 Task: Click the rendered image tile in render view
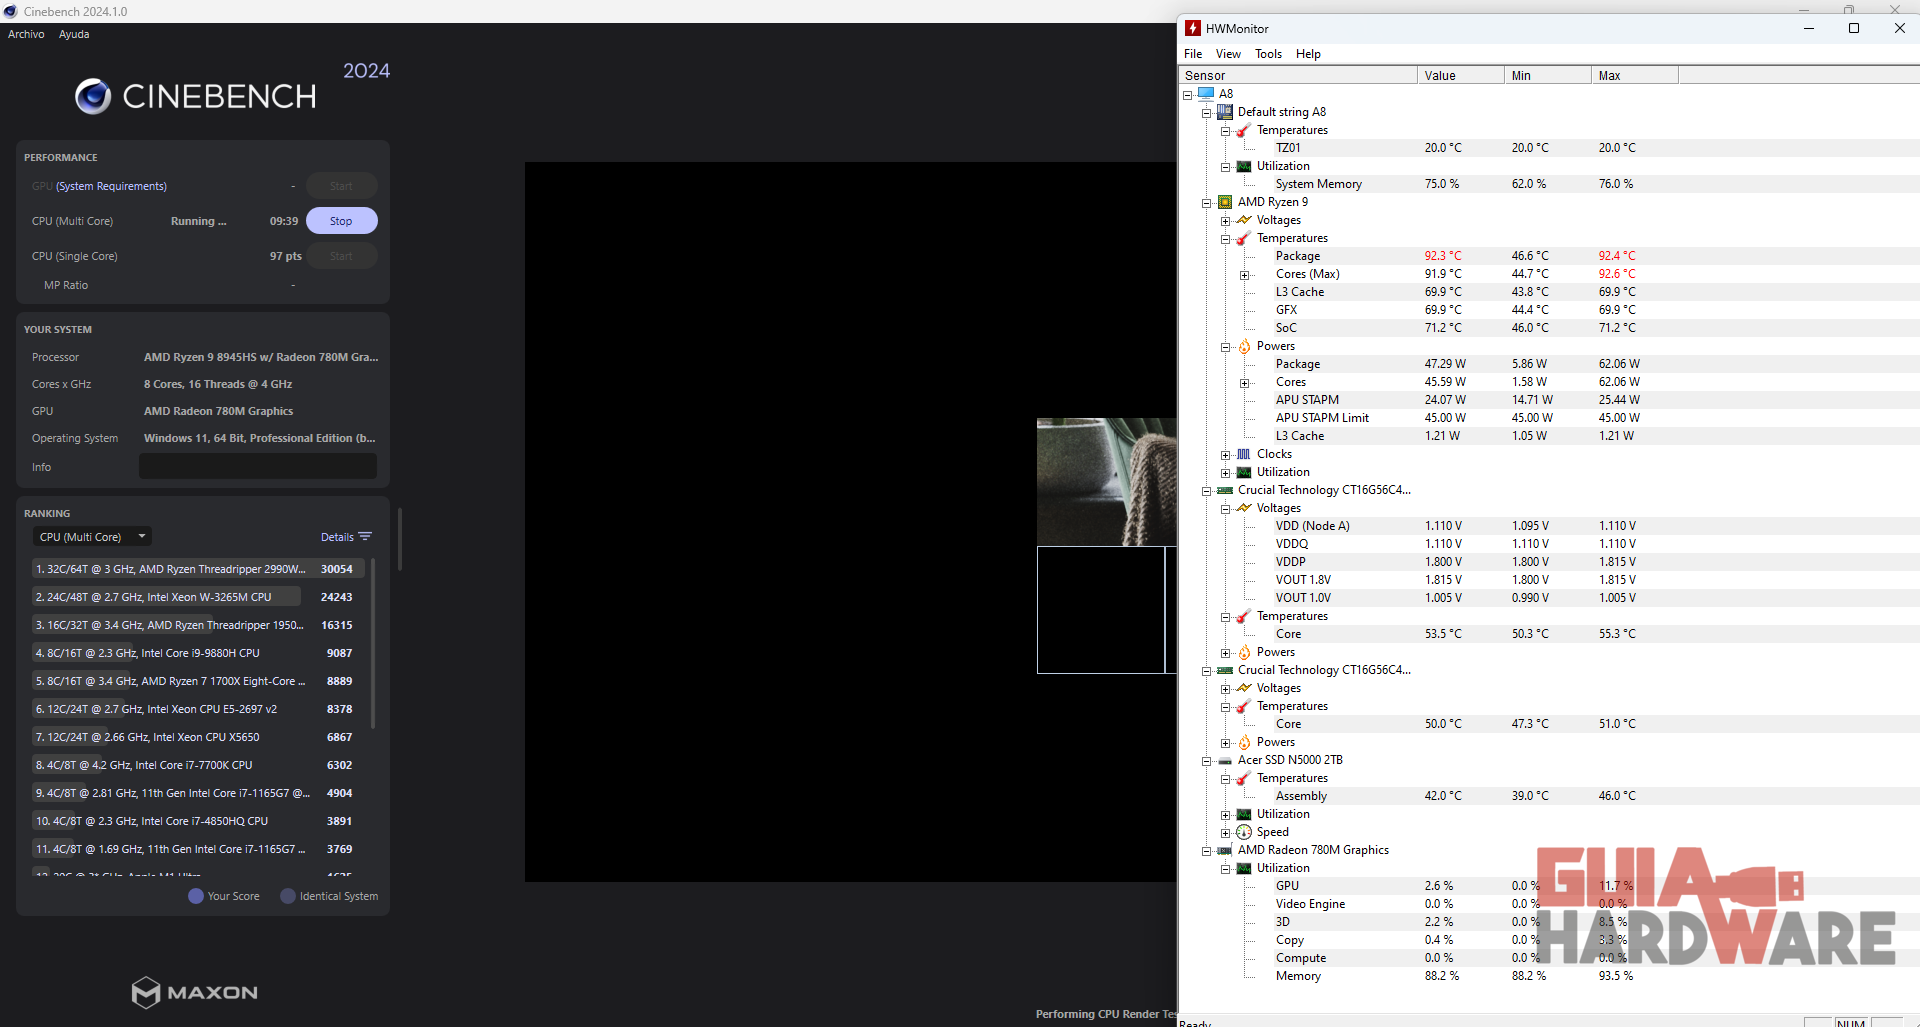click(x=1106, y=482)
